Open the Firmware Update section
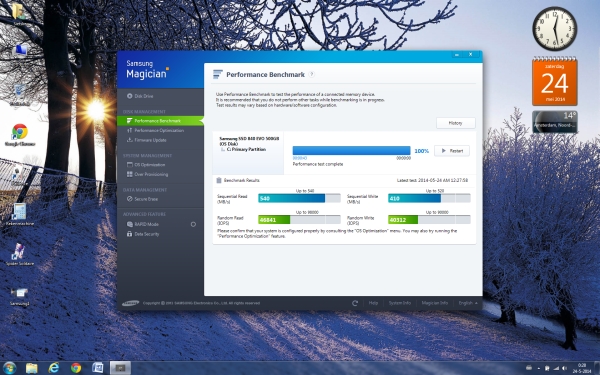 147,140
